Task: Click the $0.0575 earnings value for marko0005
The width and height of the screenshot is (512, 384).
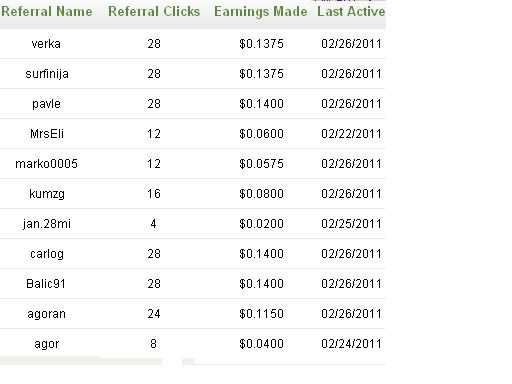Action: pos(261,164)
